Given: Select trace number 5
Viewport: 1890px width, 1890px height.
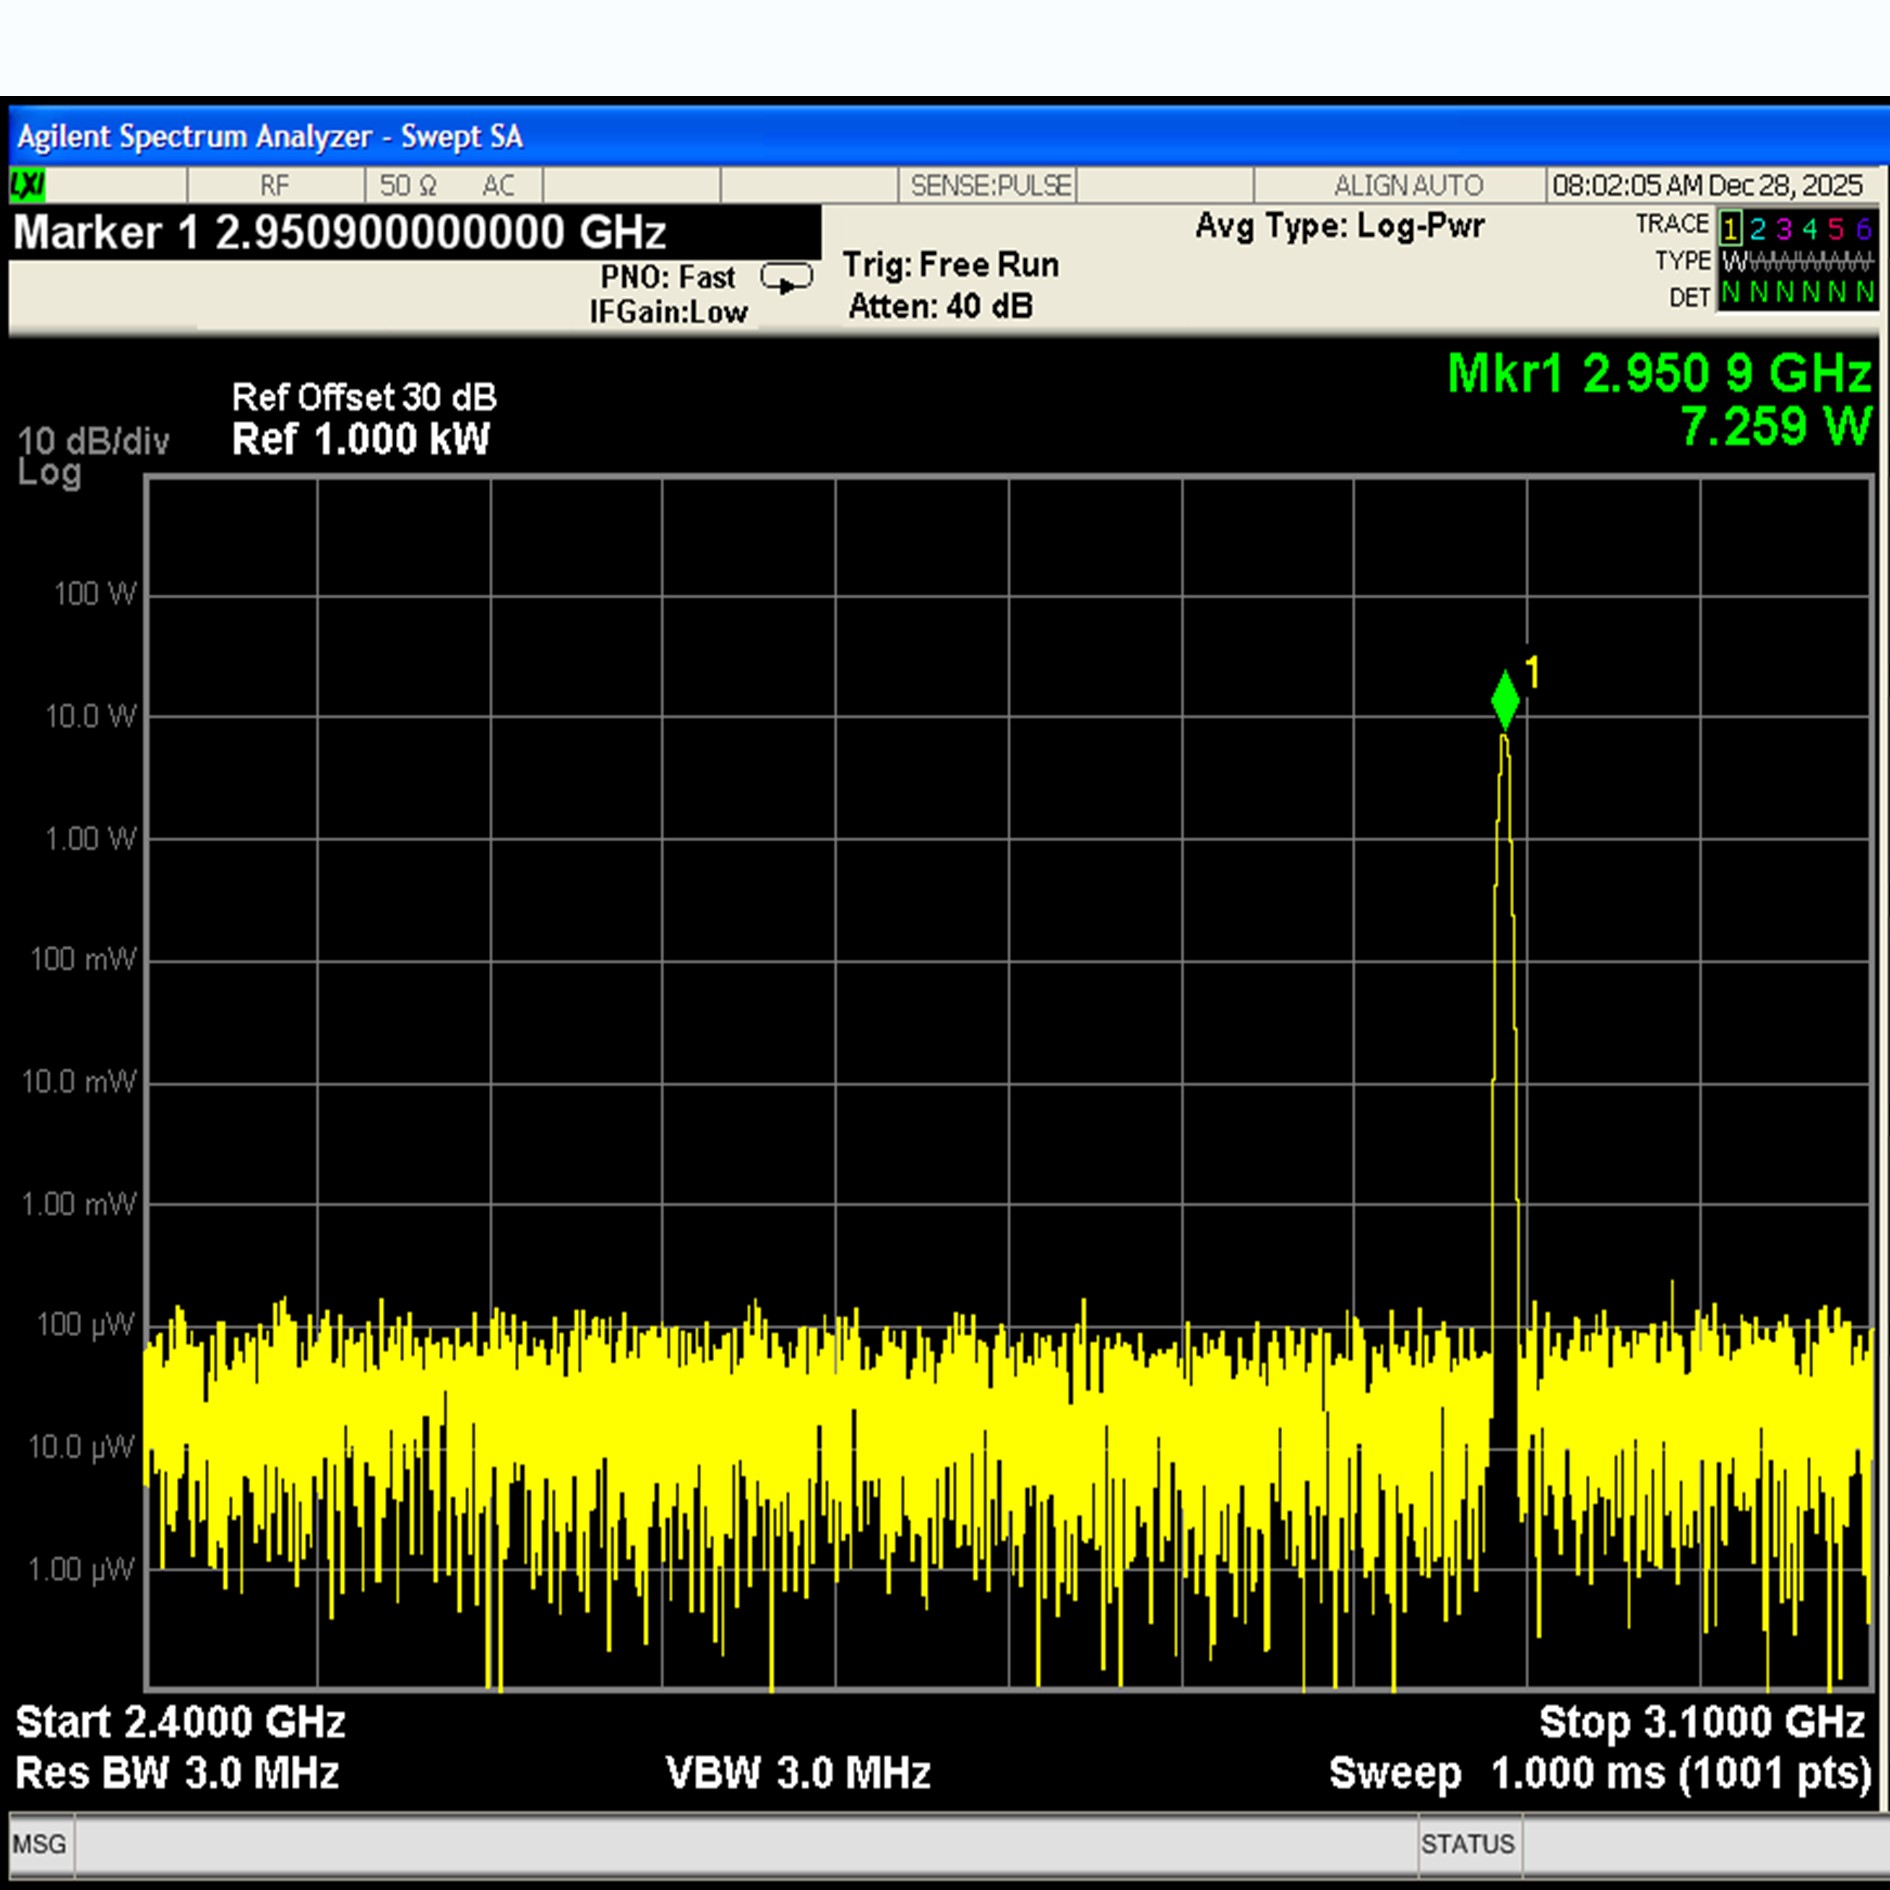Looking at the screenshot, I should 1835,230.
